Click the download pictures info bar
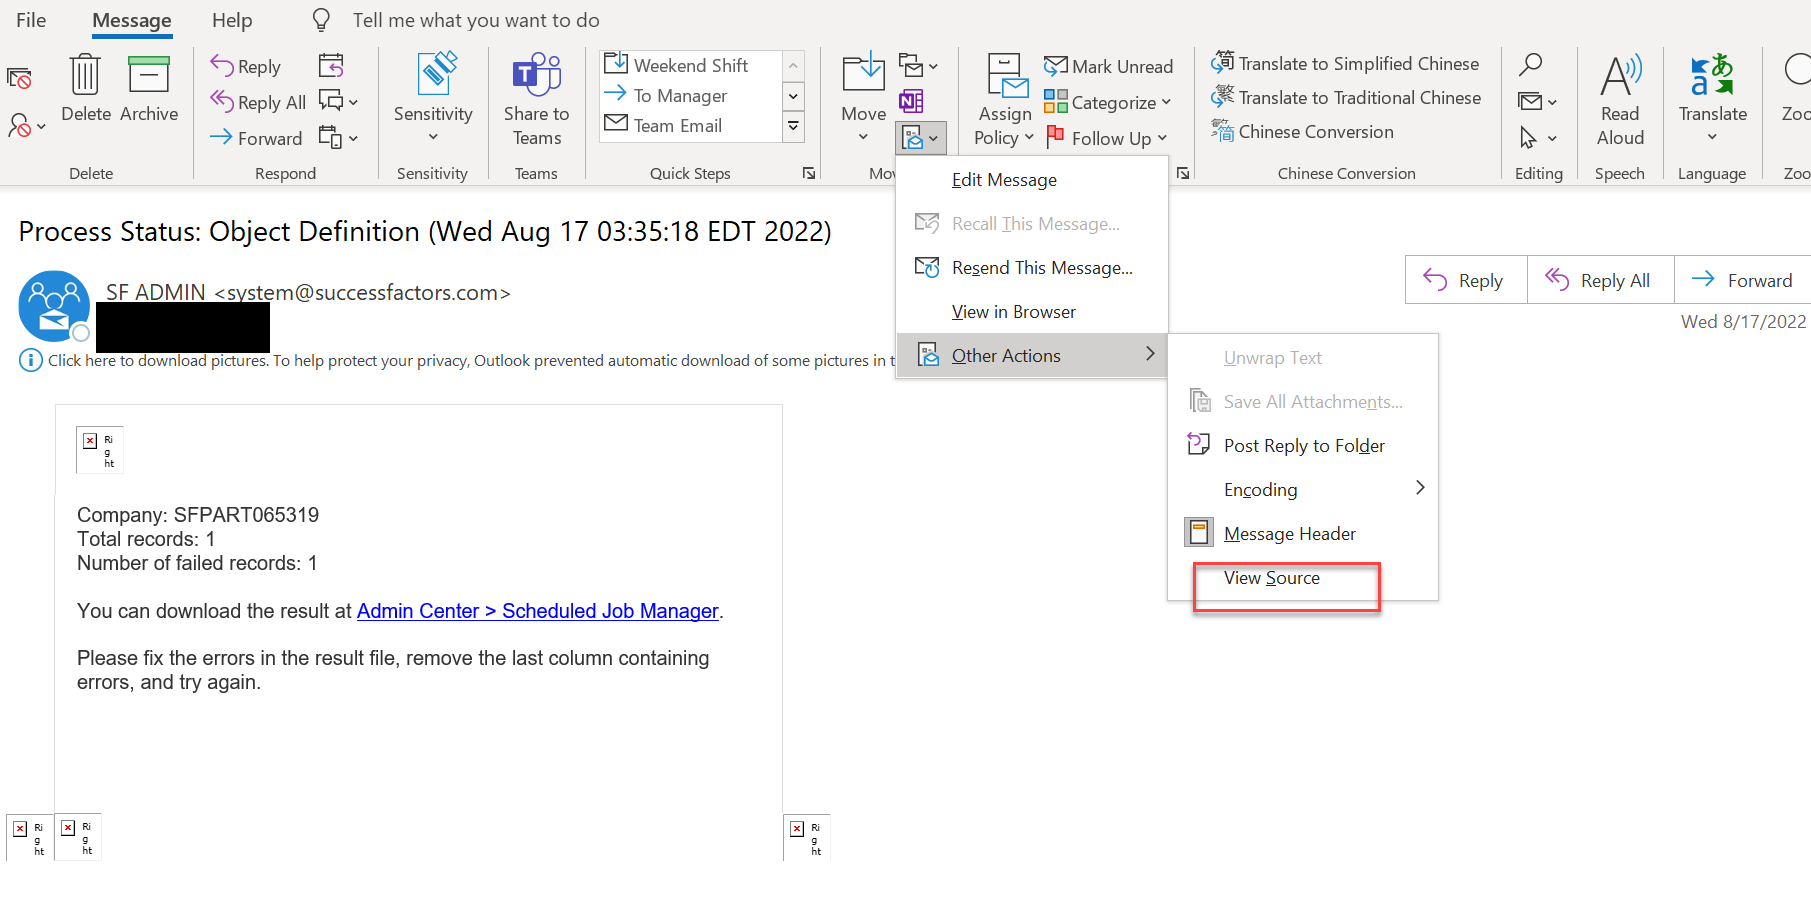The image size is (1811, 898). pyautogui.click(x=455, y=361)
